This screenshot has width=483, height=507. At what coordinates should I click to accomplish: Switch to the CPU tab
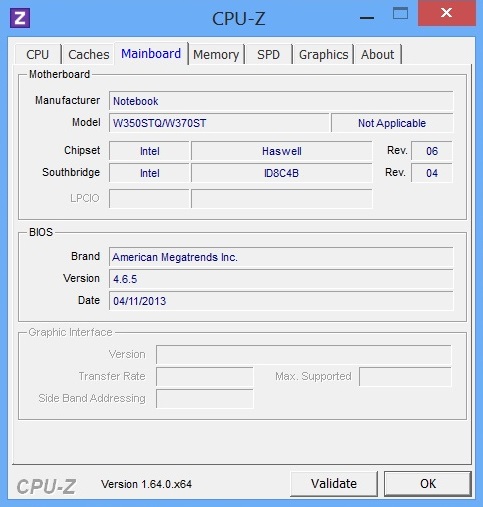(x=38, y=54)
